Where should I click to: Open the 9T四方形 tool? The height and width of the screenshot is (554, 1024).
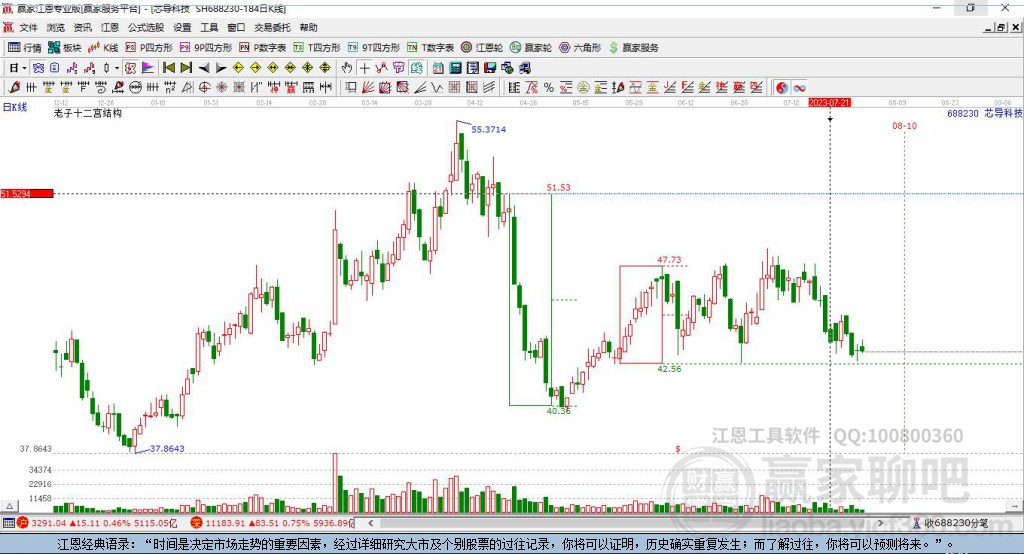(374, 48)
